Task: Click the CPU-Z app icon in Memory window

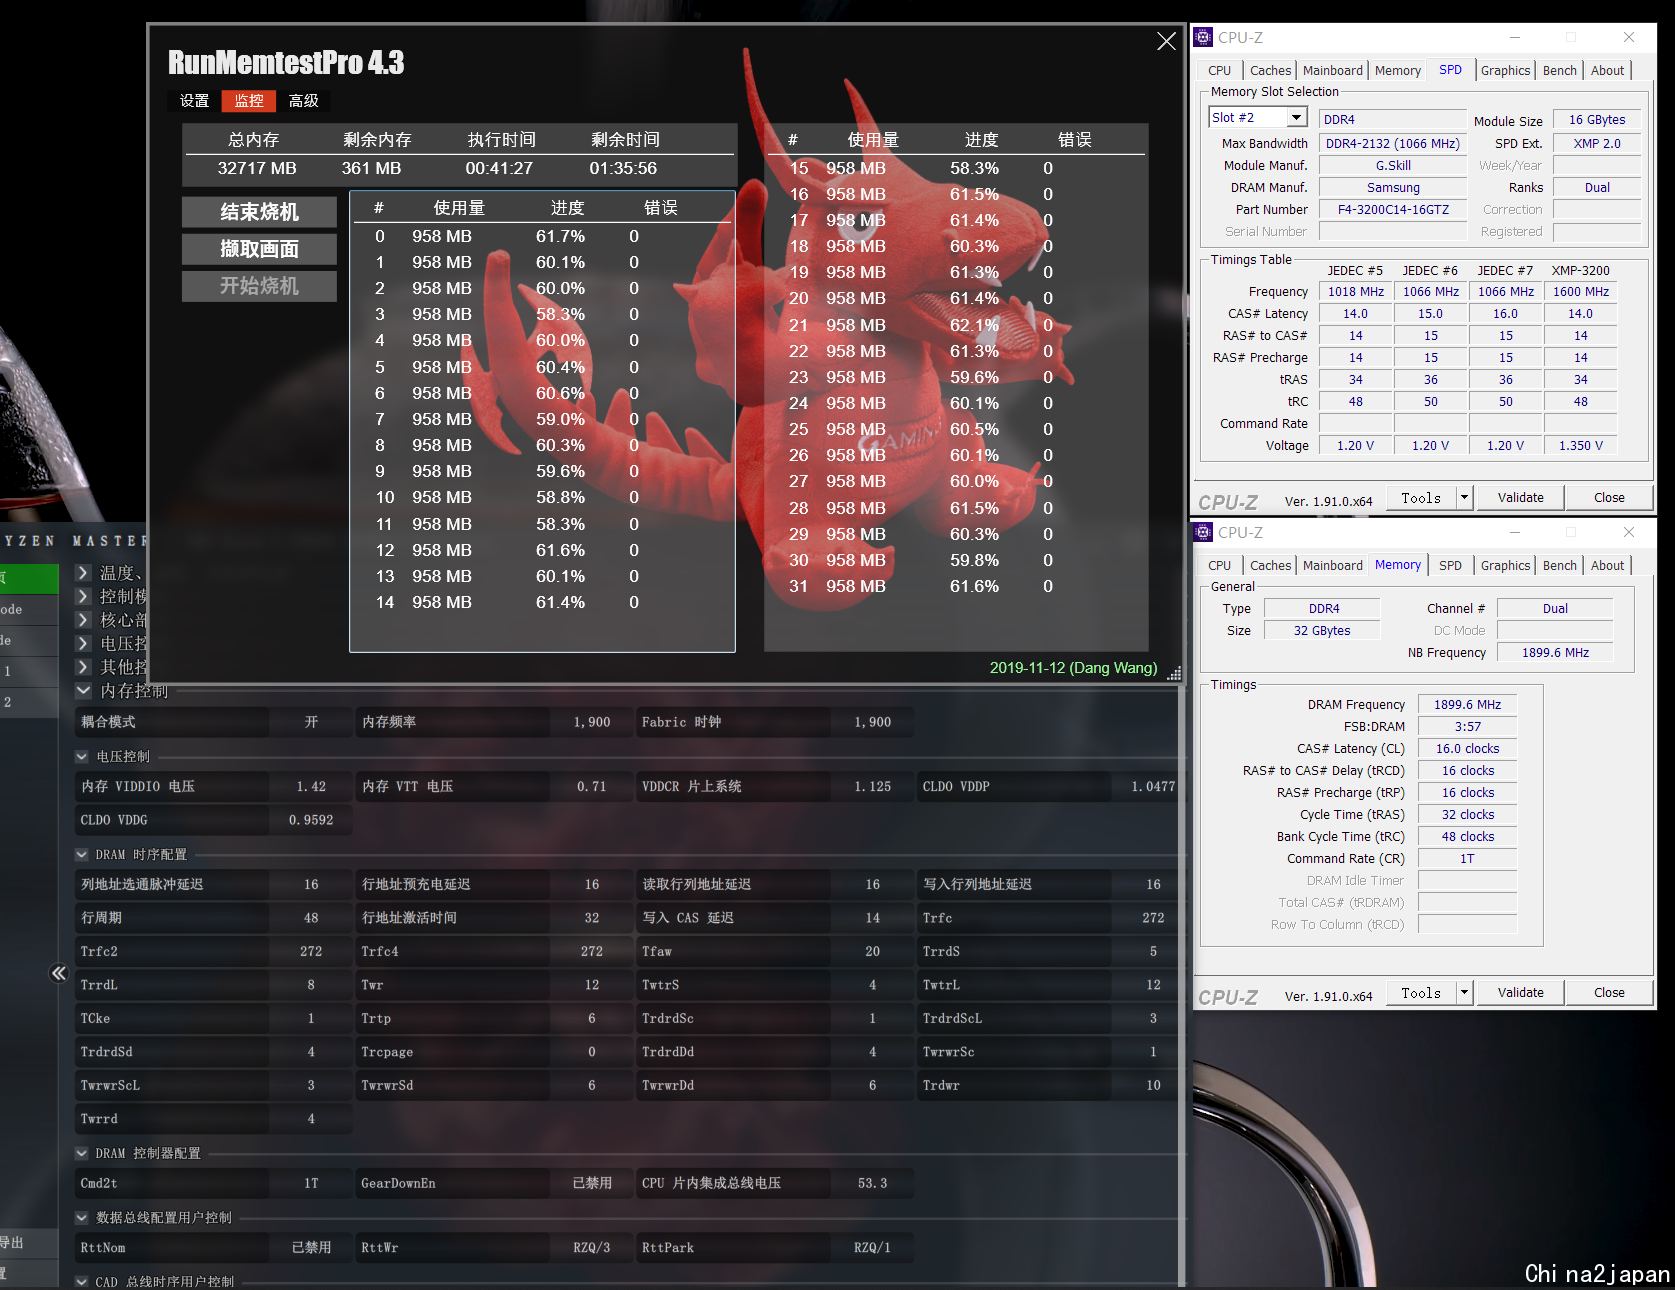Action: [x=1204, y=532]
